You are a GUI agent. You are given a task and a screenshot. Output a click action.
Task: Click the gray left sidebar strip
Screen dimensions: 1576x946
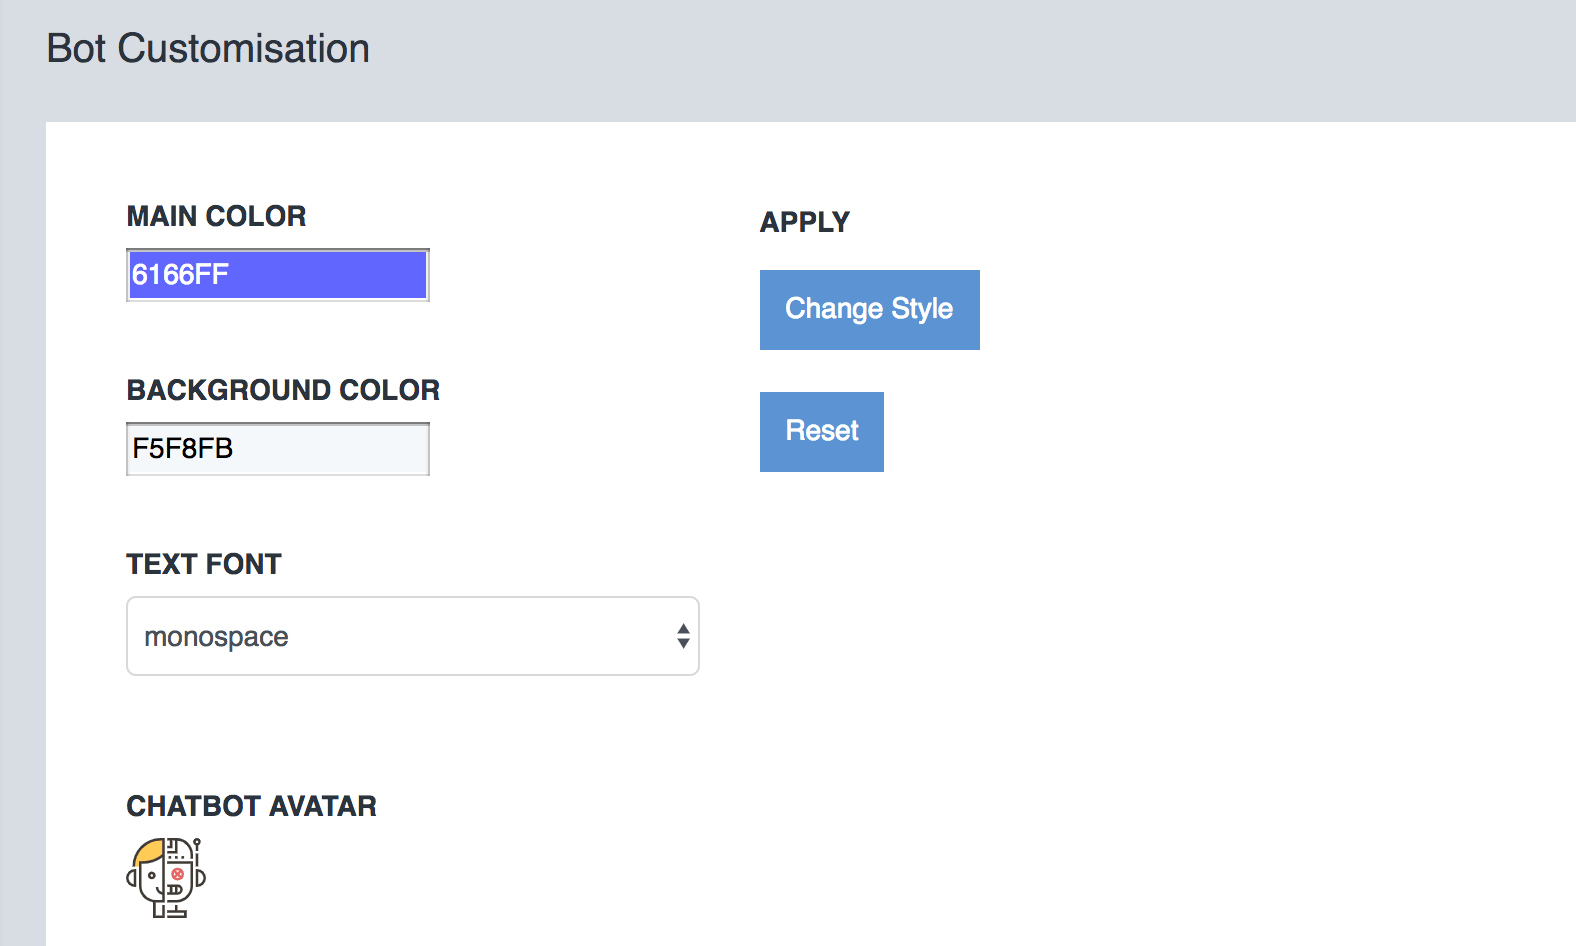[22, 530]
